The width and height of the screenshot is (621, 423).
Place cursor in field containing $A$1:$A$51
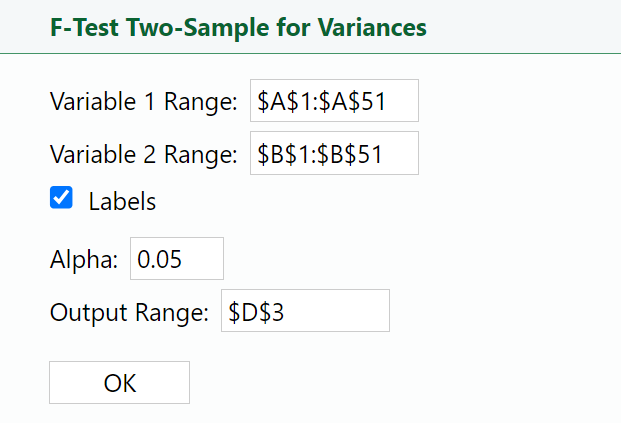click(x=333, y=101)
